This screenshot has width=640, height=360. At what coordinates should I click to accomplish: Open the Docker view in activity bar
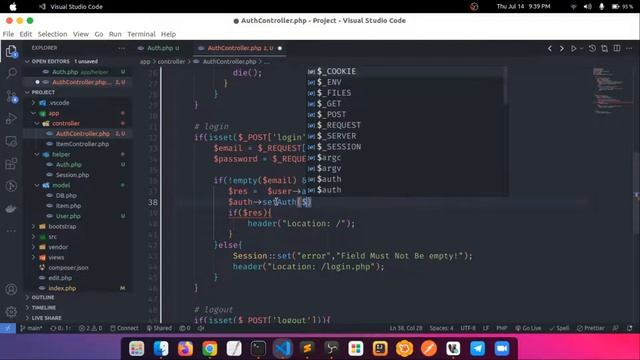(x=11, y=209)
